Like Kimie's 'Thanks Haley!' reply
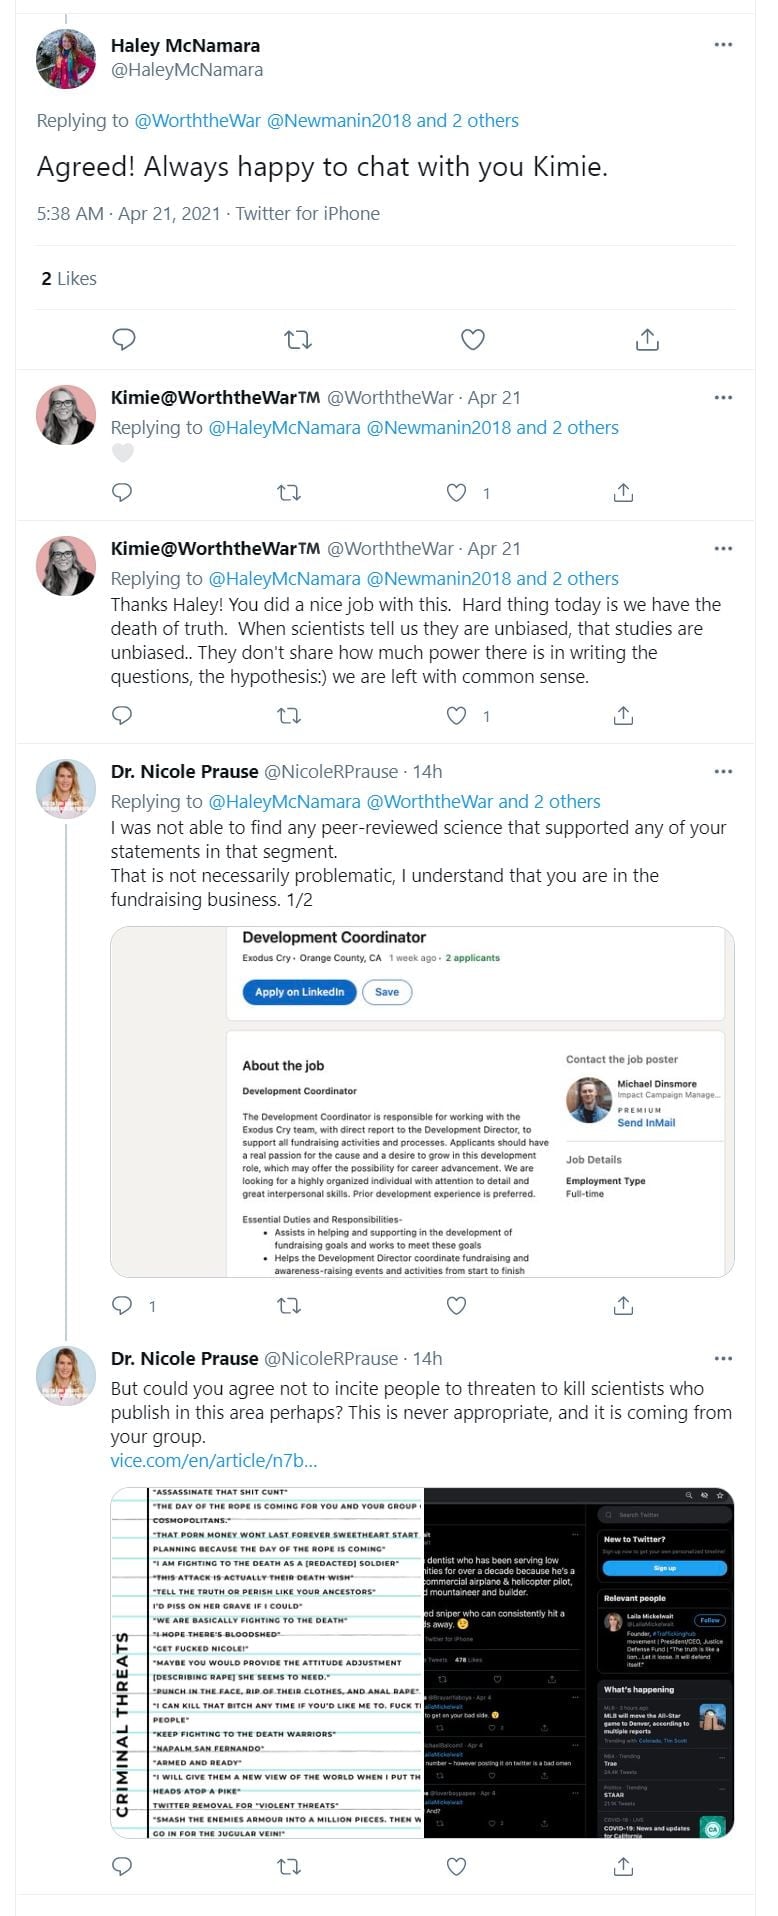This screenshot has width=778, height=1916. 457,716
